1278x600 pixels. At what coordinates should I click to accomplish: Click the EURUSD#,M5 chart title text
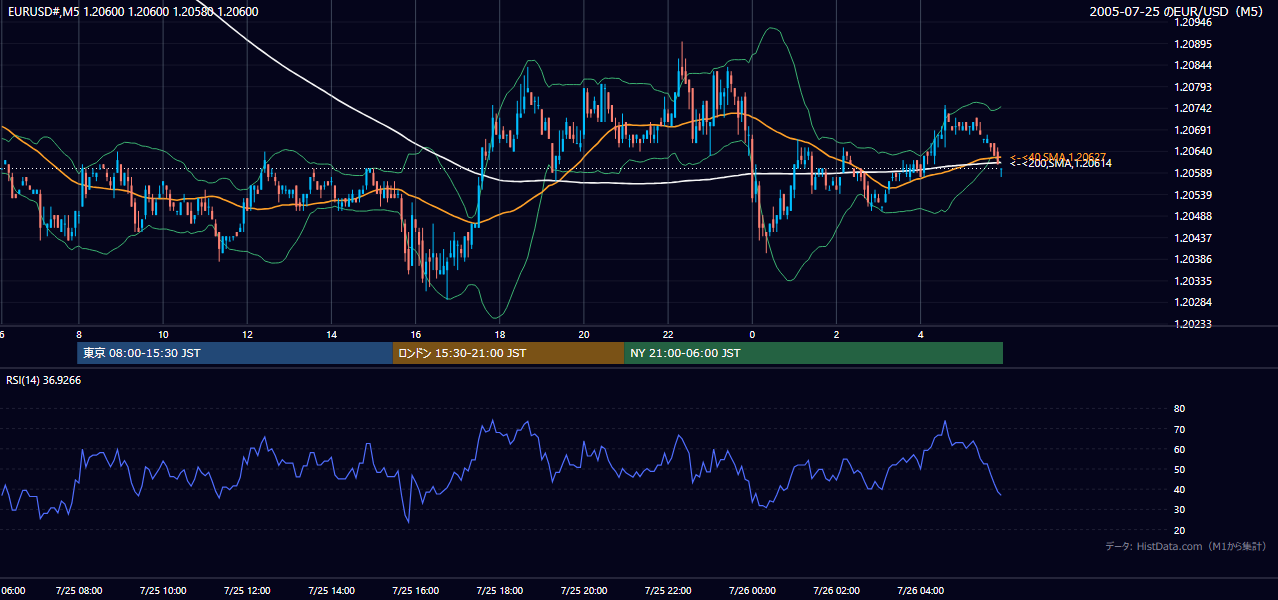pyautogui.click(x=131, y=12)
